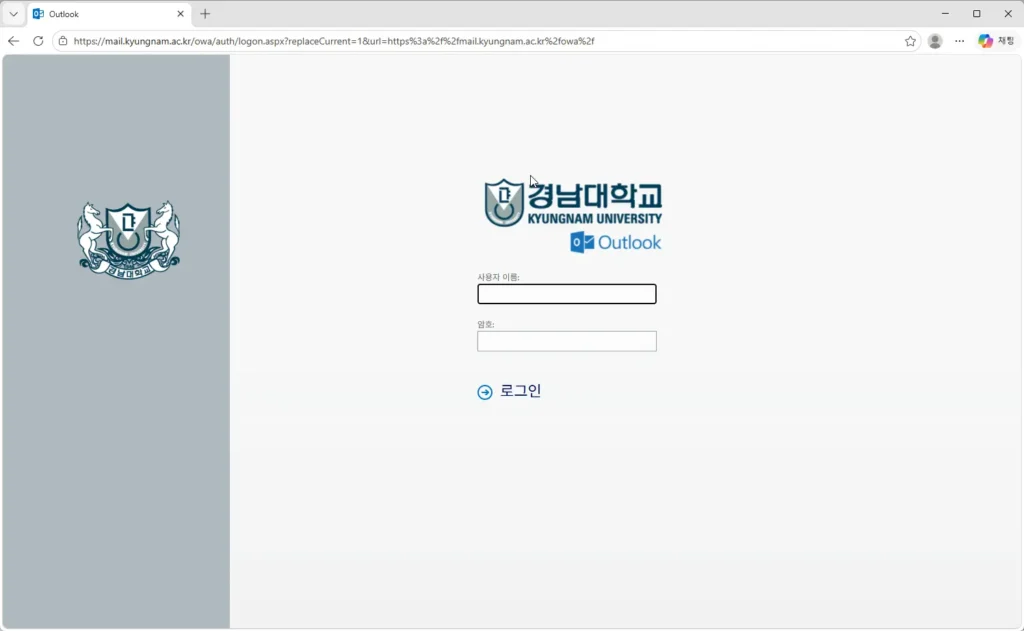
Task: Click the page refresh icon
Action: (38, 41)
